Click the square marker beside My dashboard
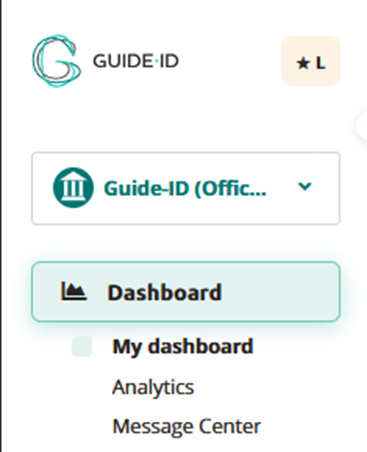The height and width of the screenshot is (452, 367). (x=82, y=346)
